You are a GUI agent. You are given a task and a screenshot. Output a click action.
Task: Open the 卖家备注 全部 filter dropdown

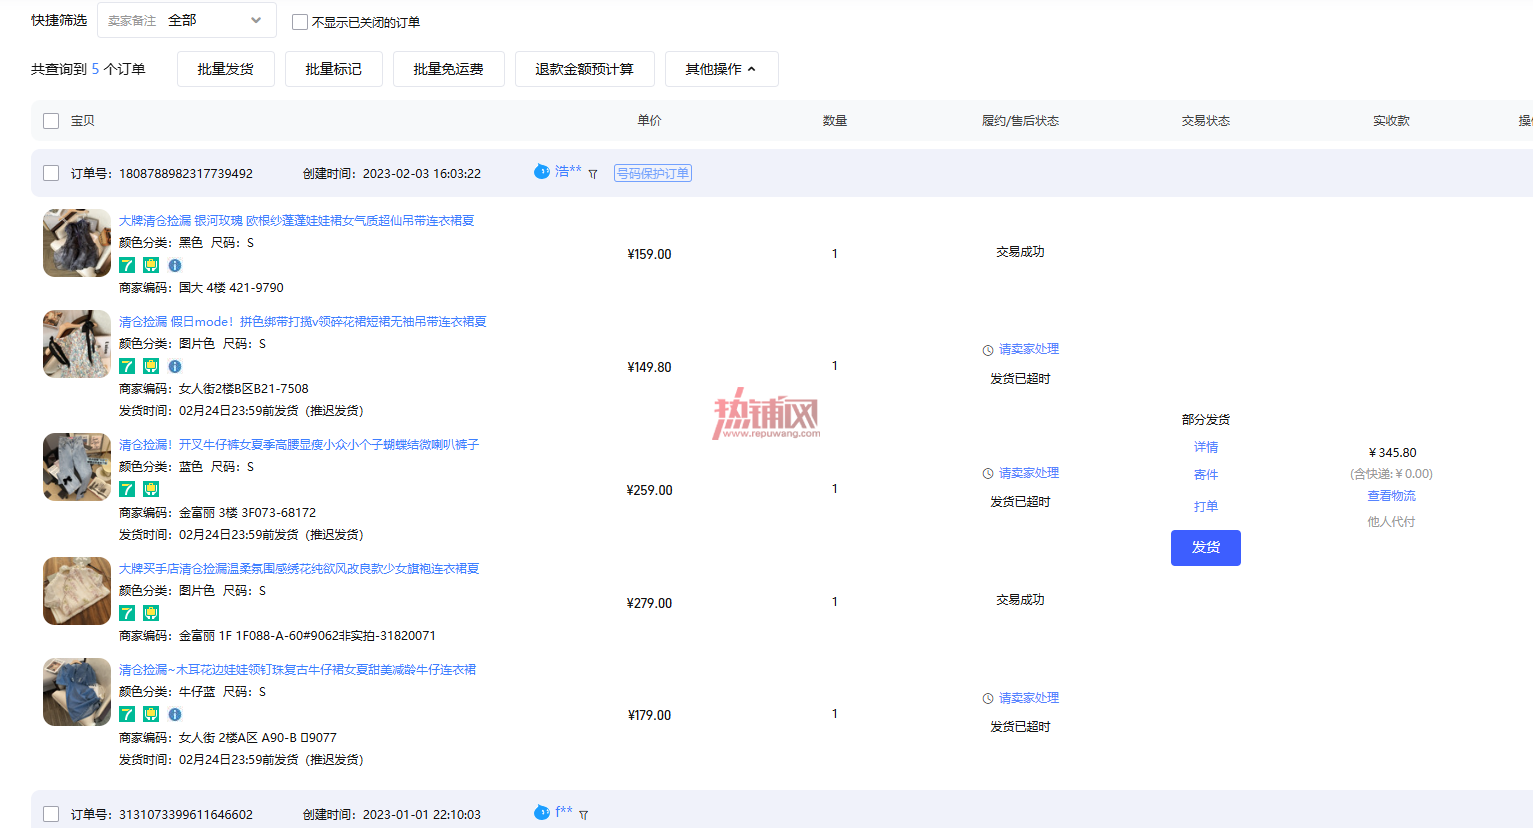coord(186,20)
